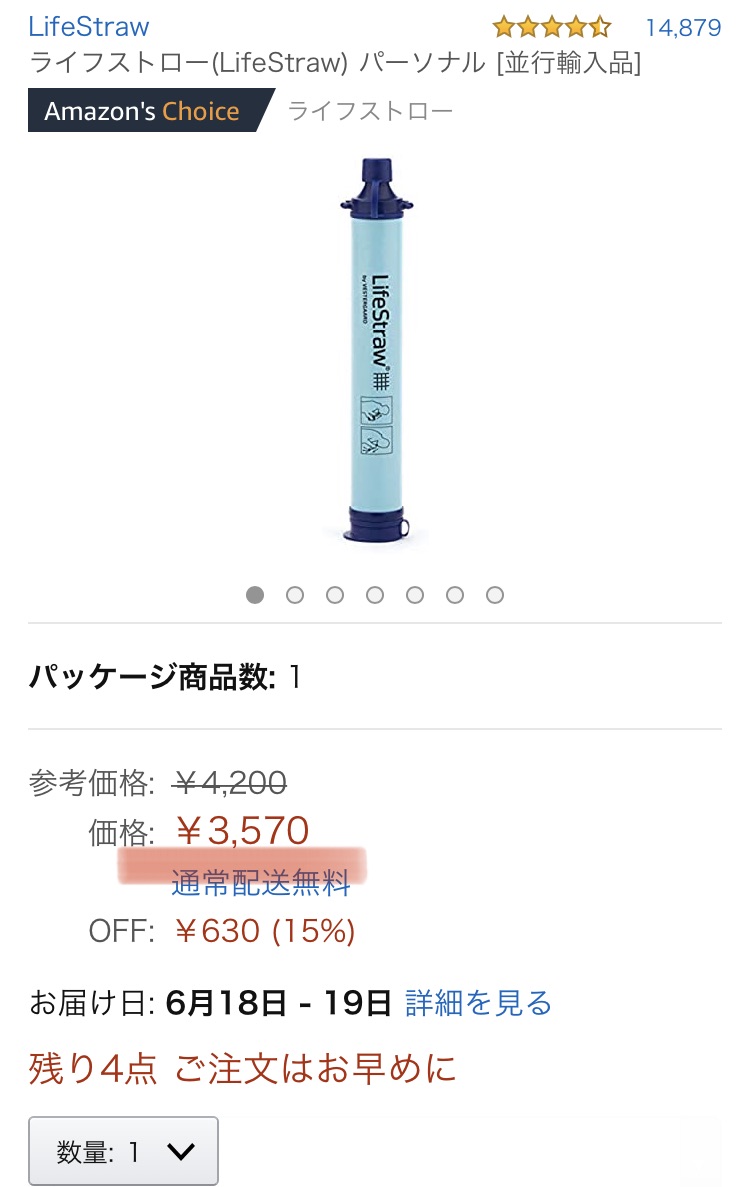Click 詳細を見る delivery details link
The width and height of the screenshot is (750, 1187).
478,1003
